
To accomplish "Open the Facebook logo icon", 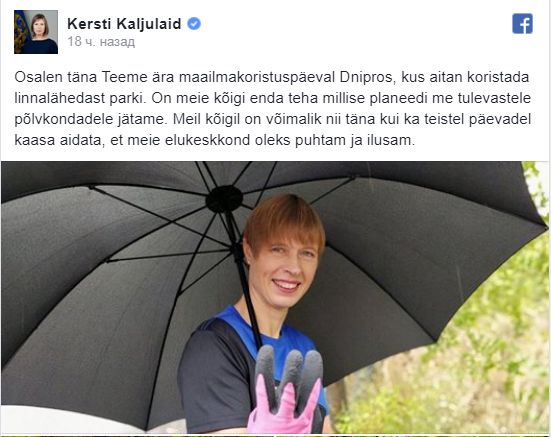I will (522, 24).
